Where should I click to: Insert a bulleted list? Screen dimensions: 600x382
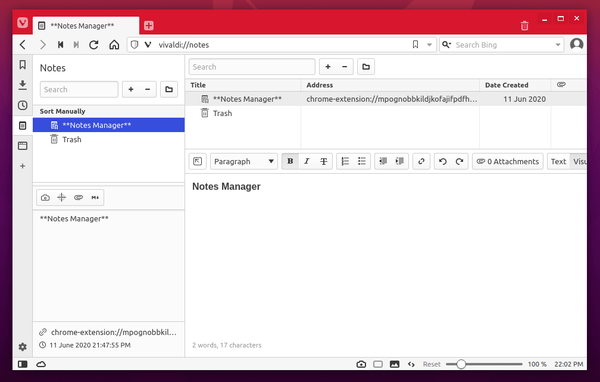tap(362, 161)
